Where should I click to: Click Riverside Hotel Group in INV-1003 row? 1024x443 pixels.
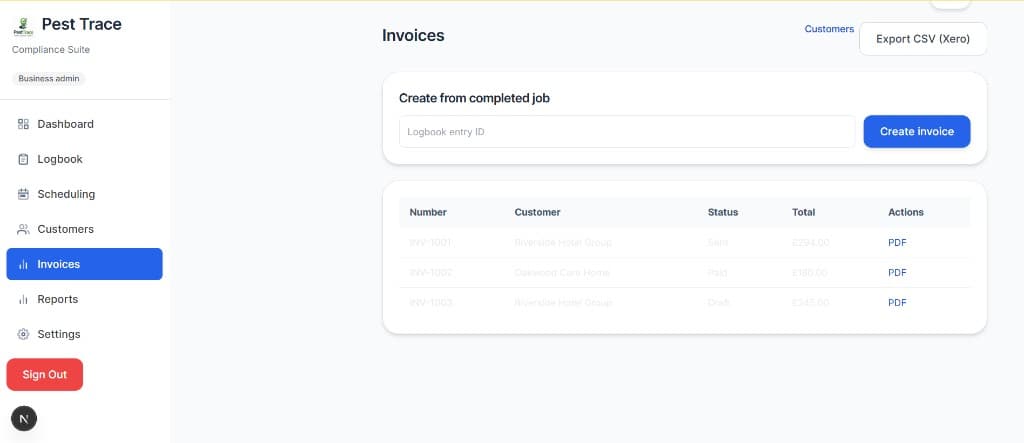coord(563,303)
